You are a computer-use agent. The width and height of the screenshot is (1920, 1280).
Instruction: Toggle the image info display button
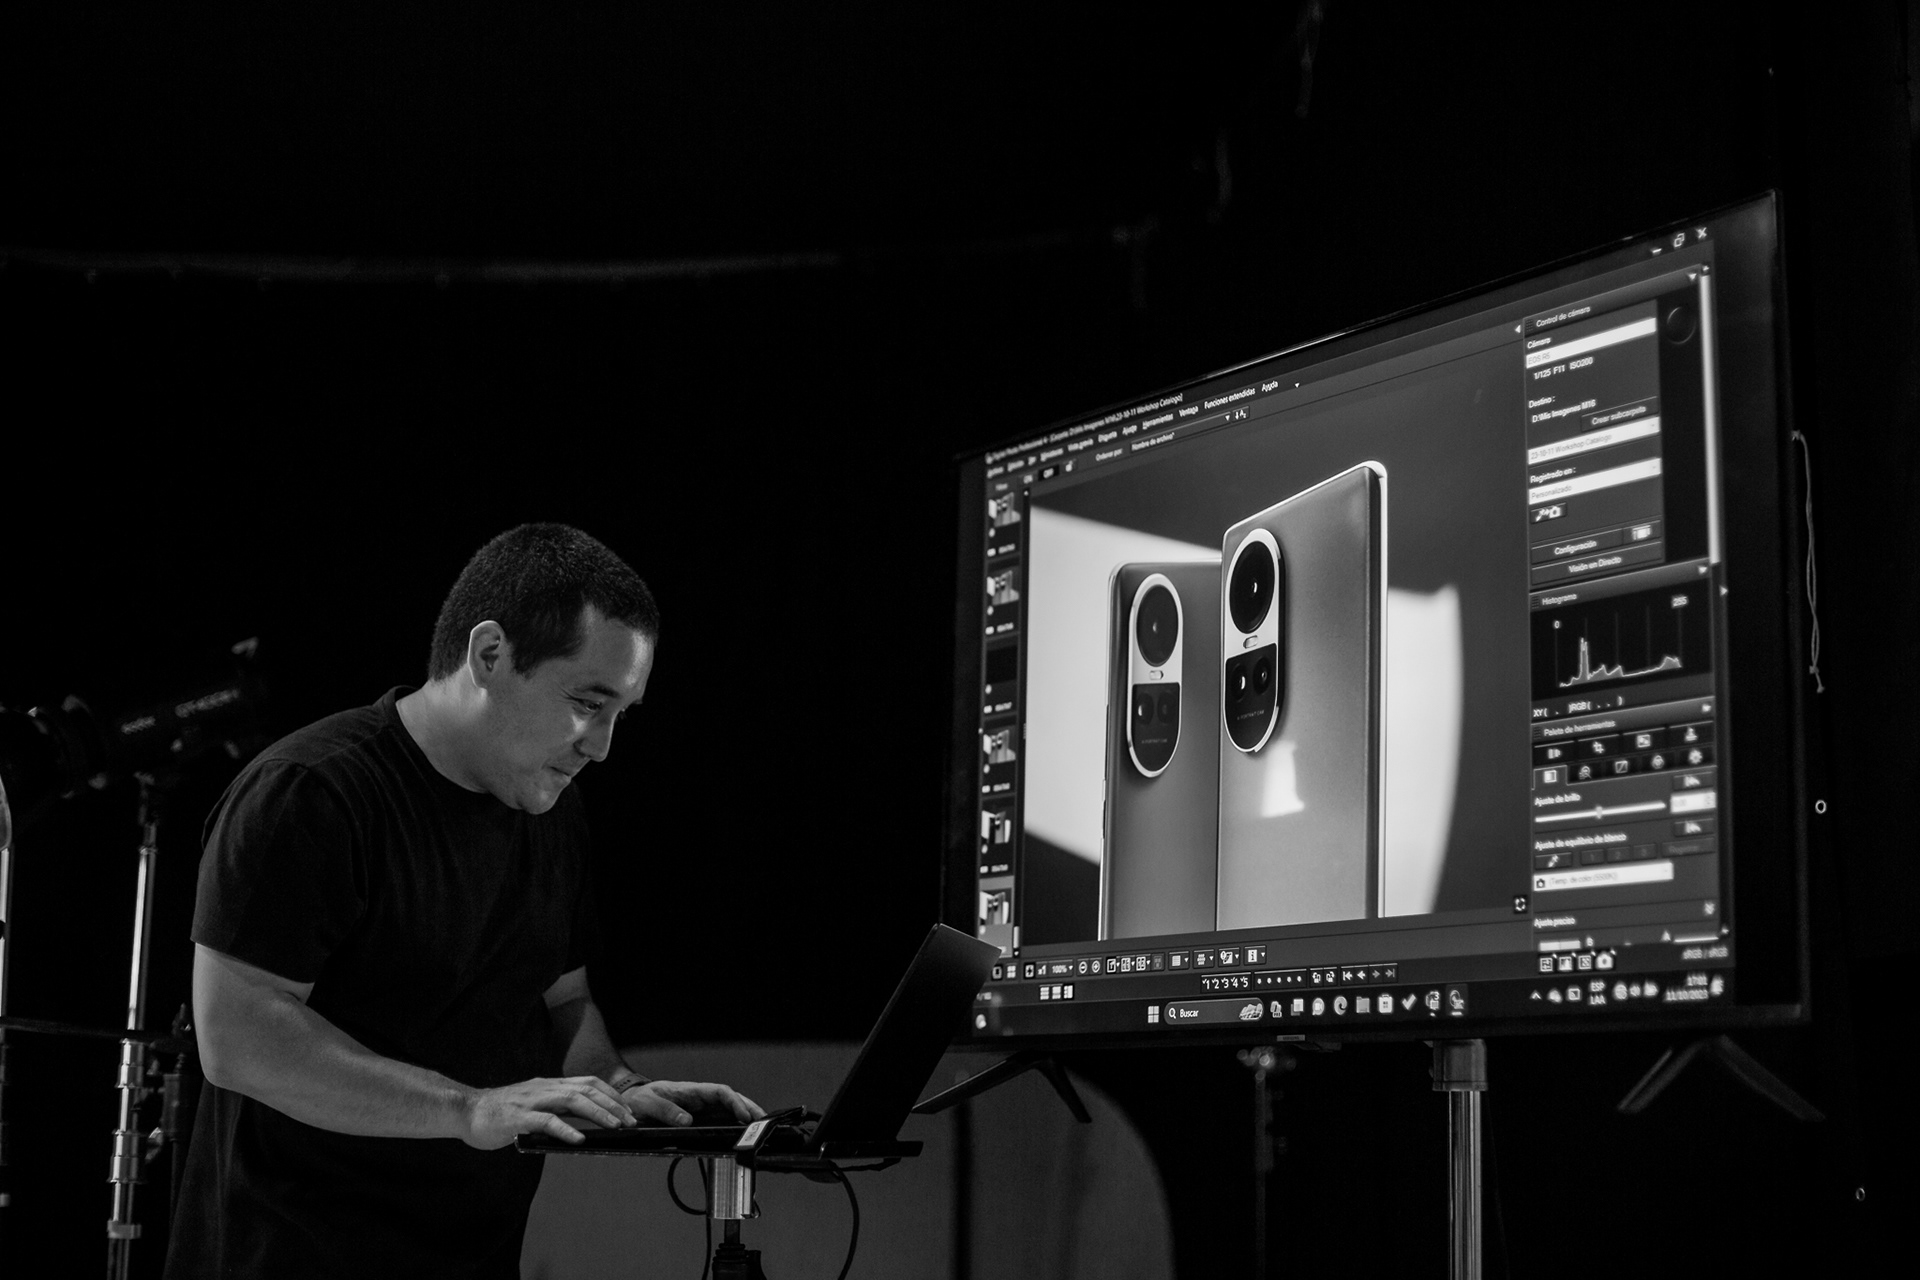tap(1253, 955)
